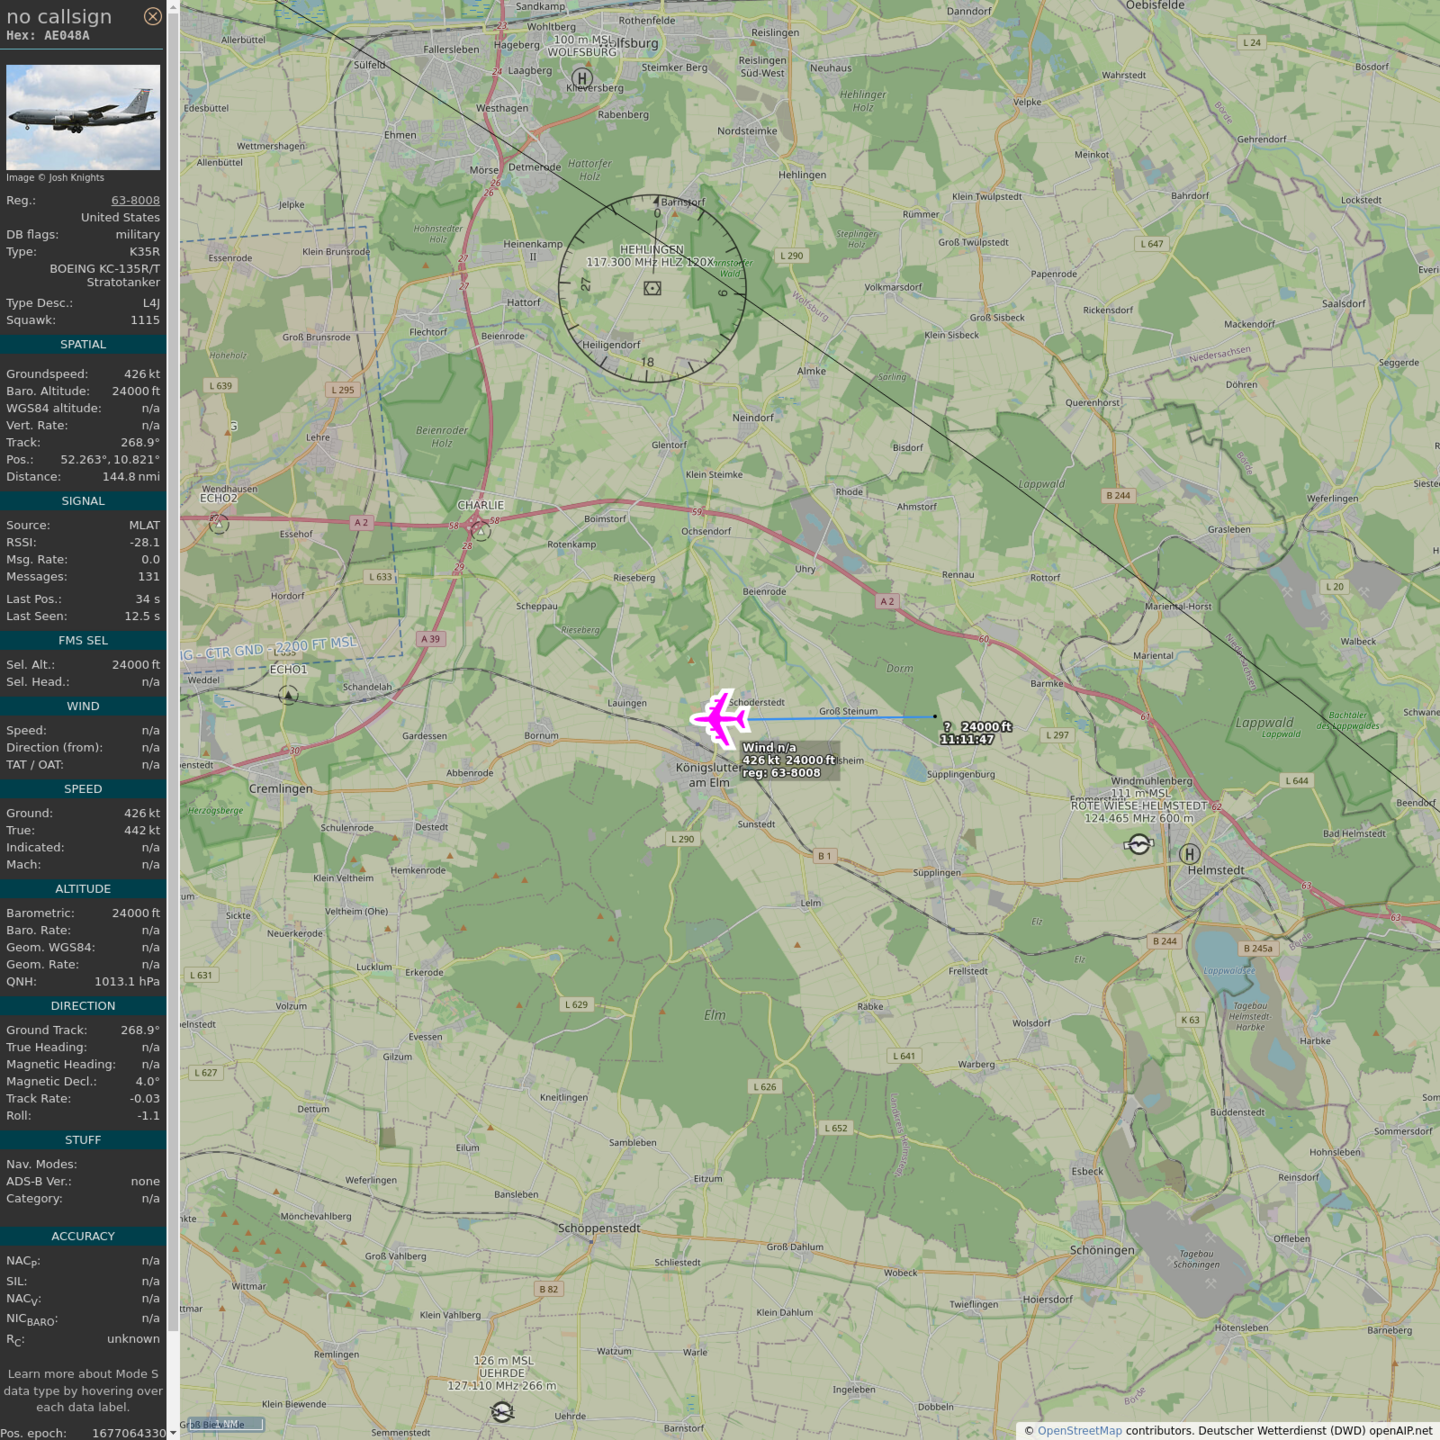
Task: Click the 11:11:47 track timestamp label
Action: 967,740
